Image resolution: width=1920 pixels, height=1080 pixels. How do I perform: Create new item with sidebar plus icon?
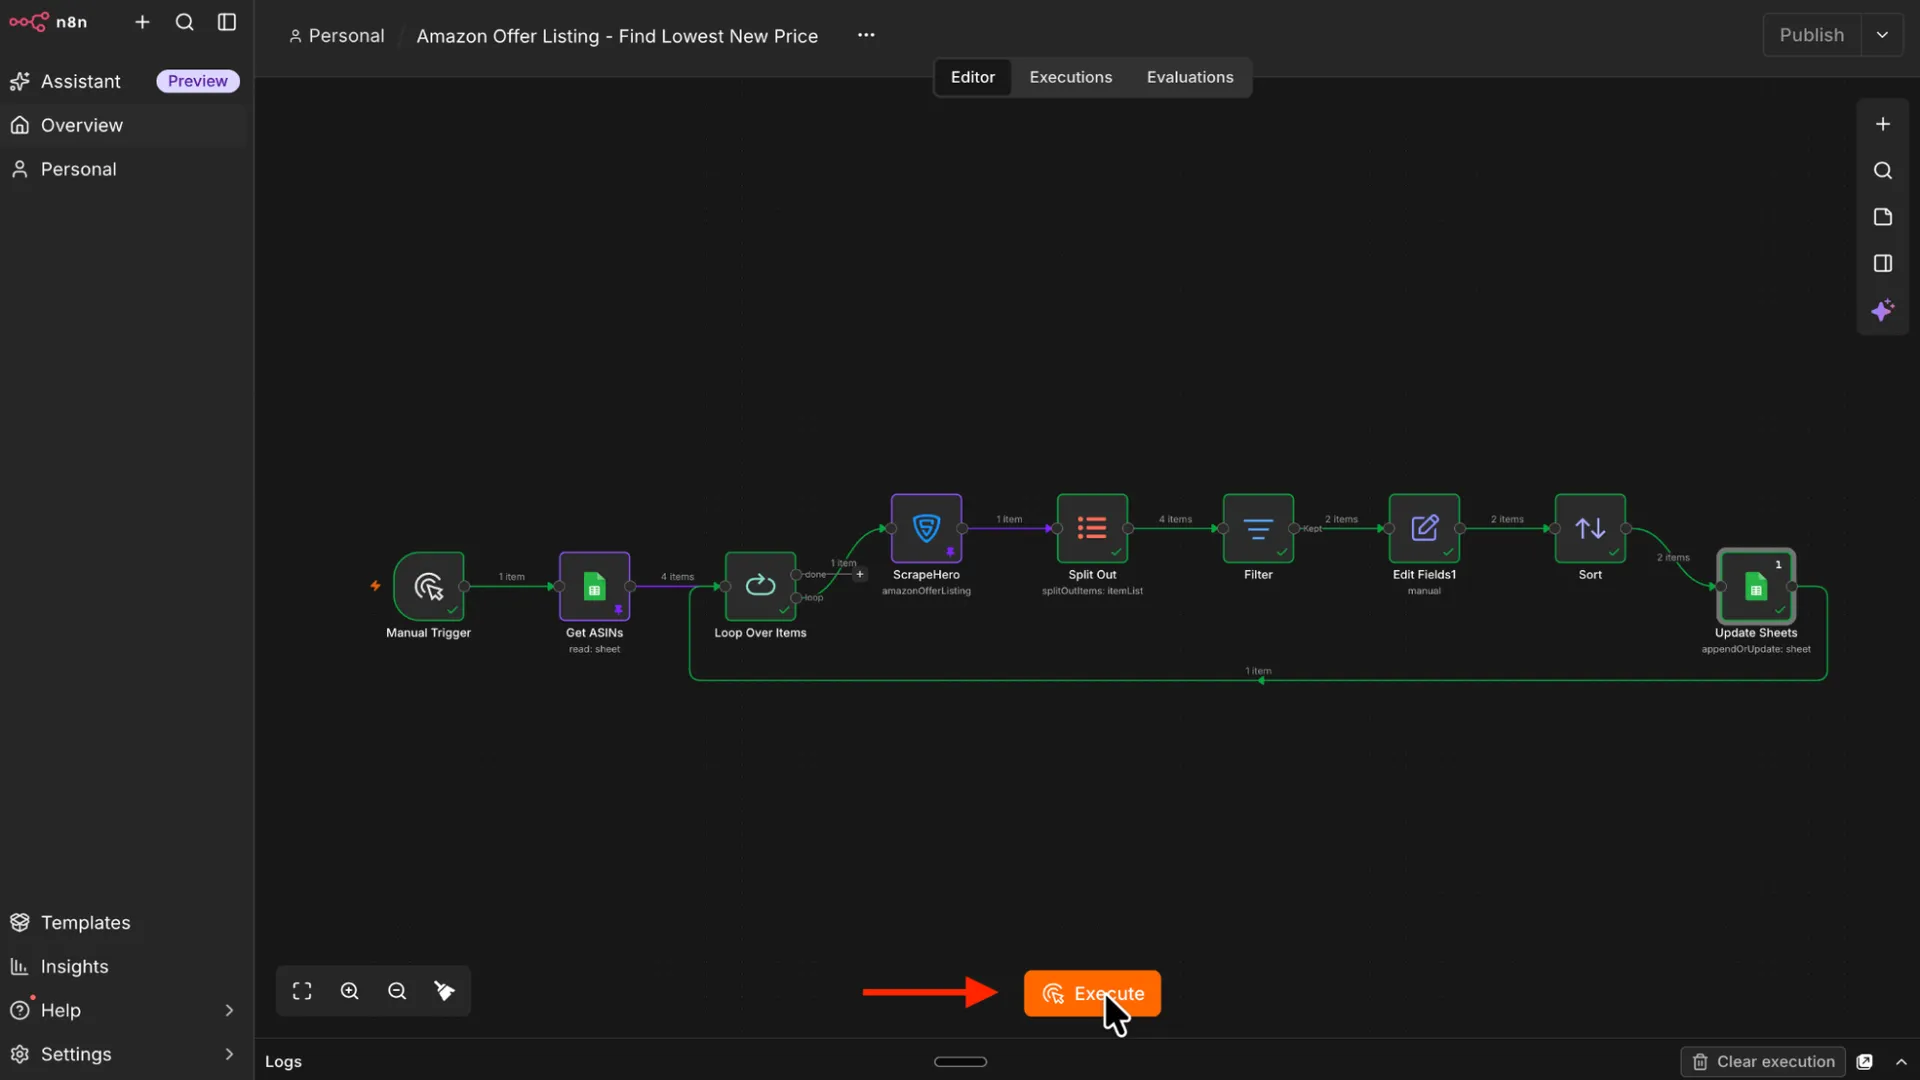pos(142,22)
